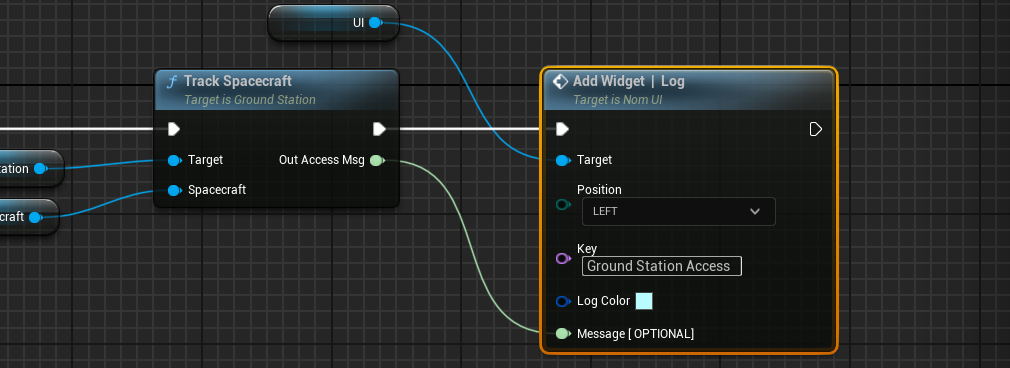
Task: Click the Target pin on Track Spacecraft
Action: point(174,160)
